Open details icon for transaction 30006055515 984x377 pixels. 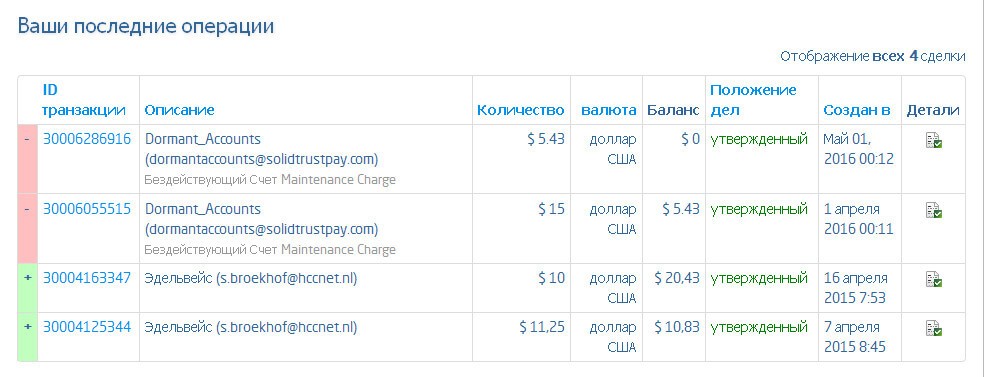coord(933,211)
